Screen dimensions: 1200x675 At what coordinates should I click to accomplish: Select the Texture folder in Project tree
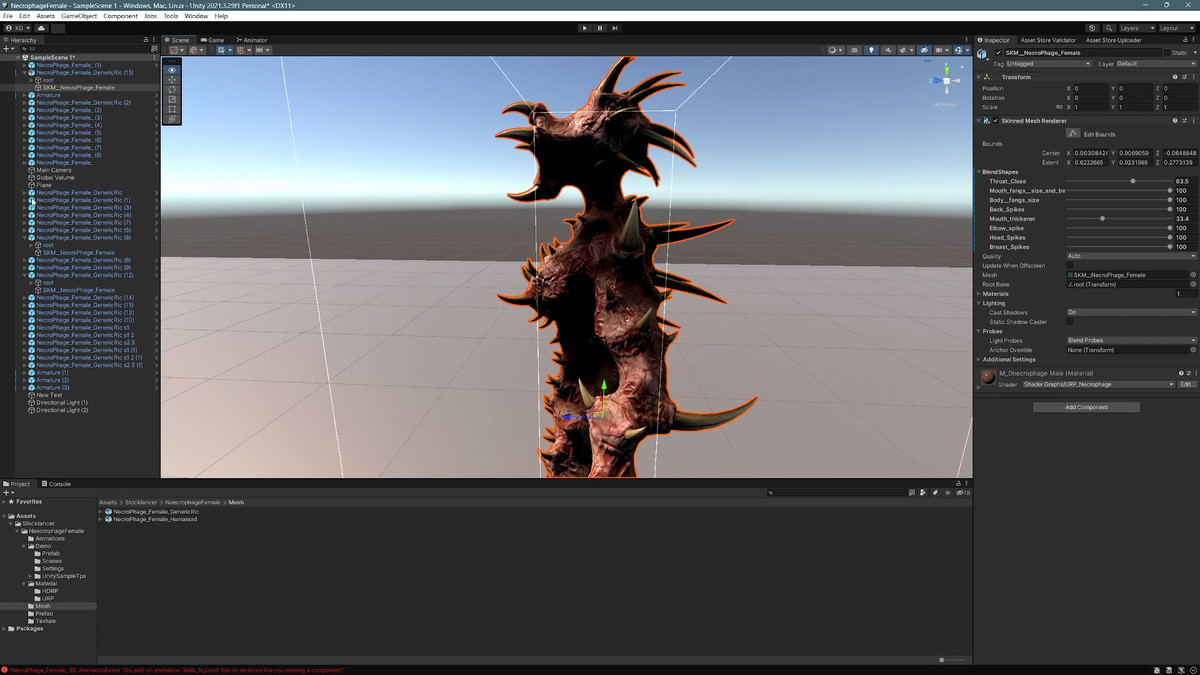46,621
